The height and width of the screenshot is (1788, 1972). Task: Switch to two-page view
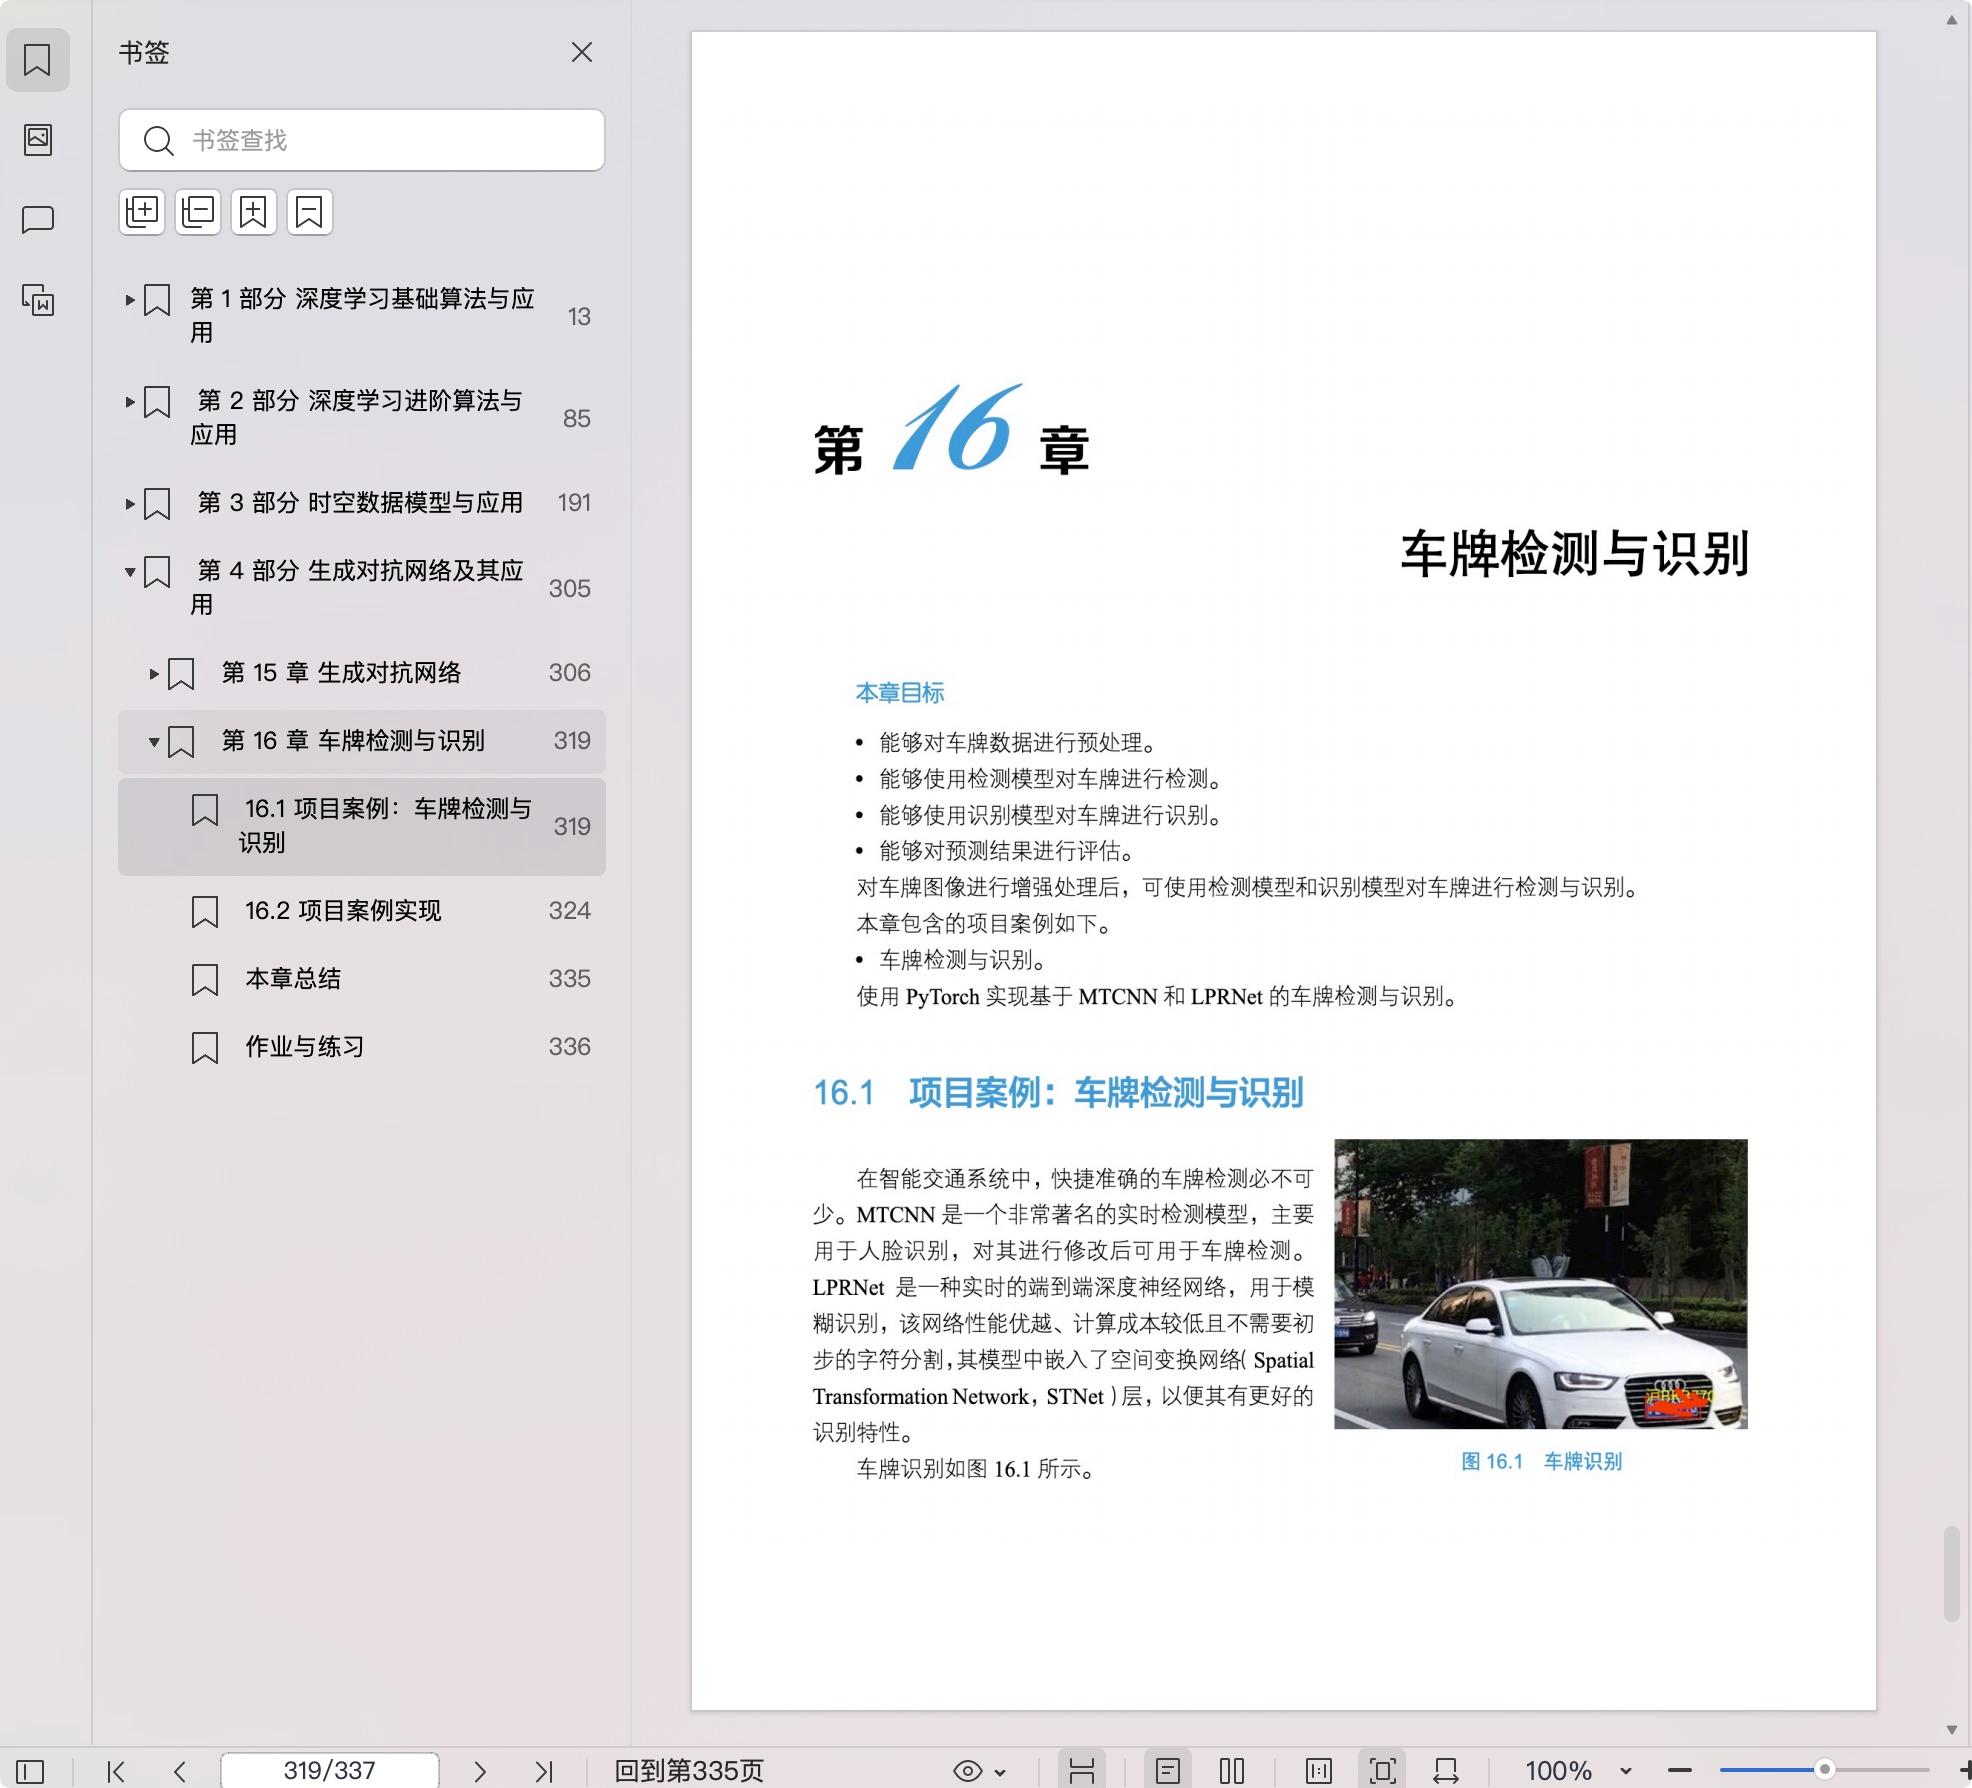1232,1771
